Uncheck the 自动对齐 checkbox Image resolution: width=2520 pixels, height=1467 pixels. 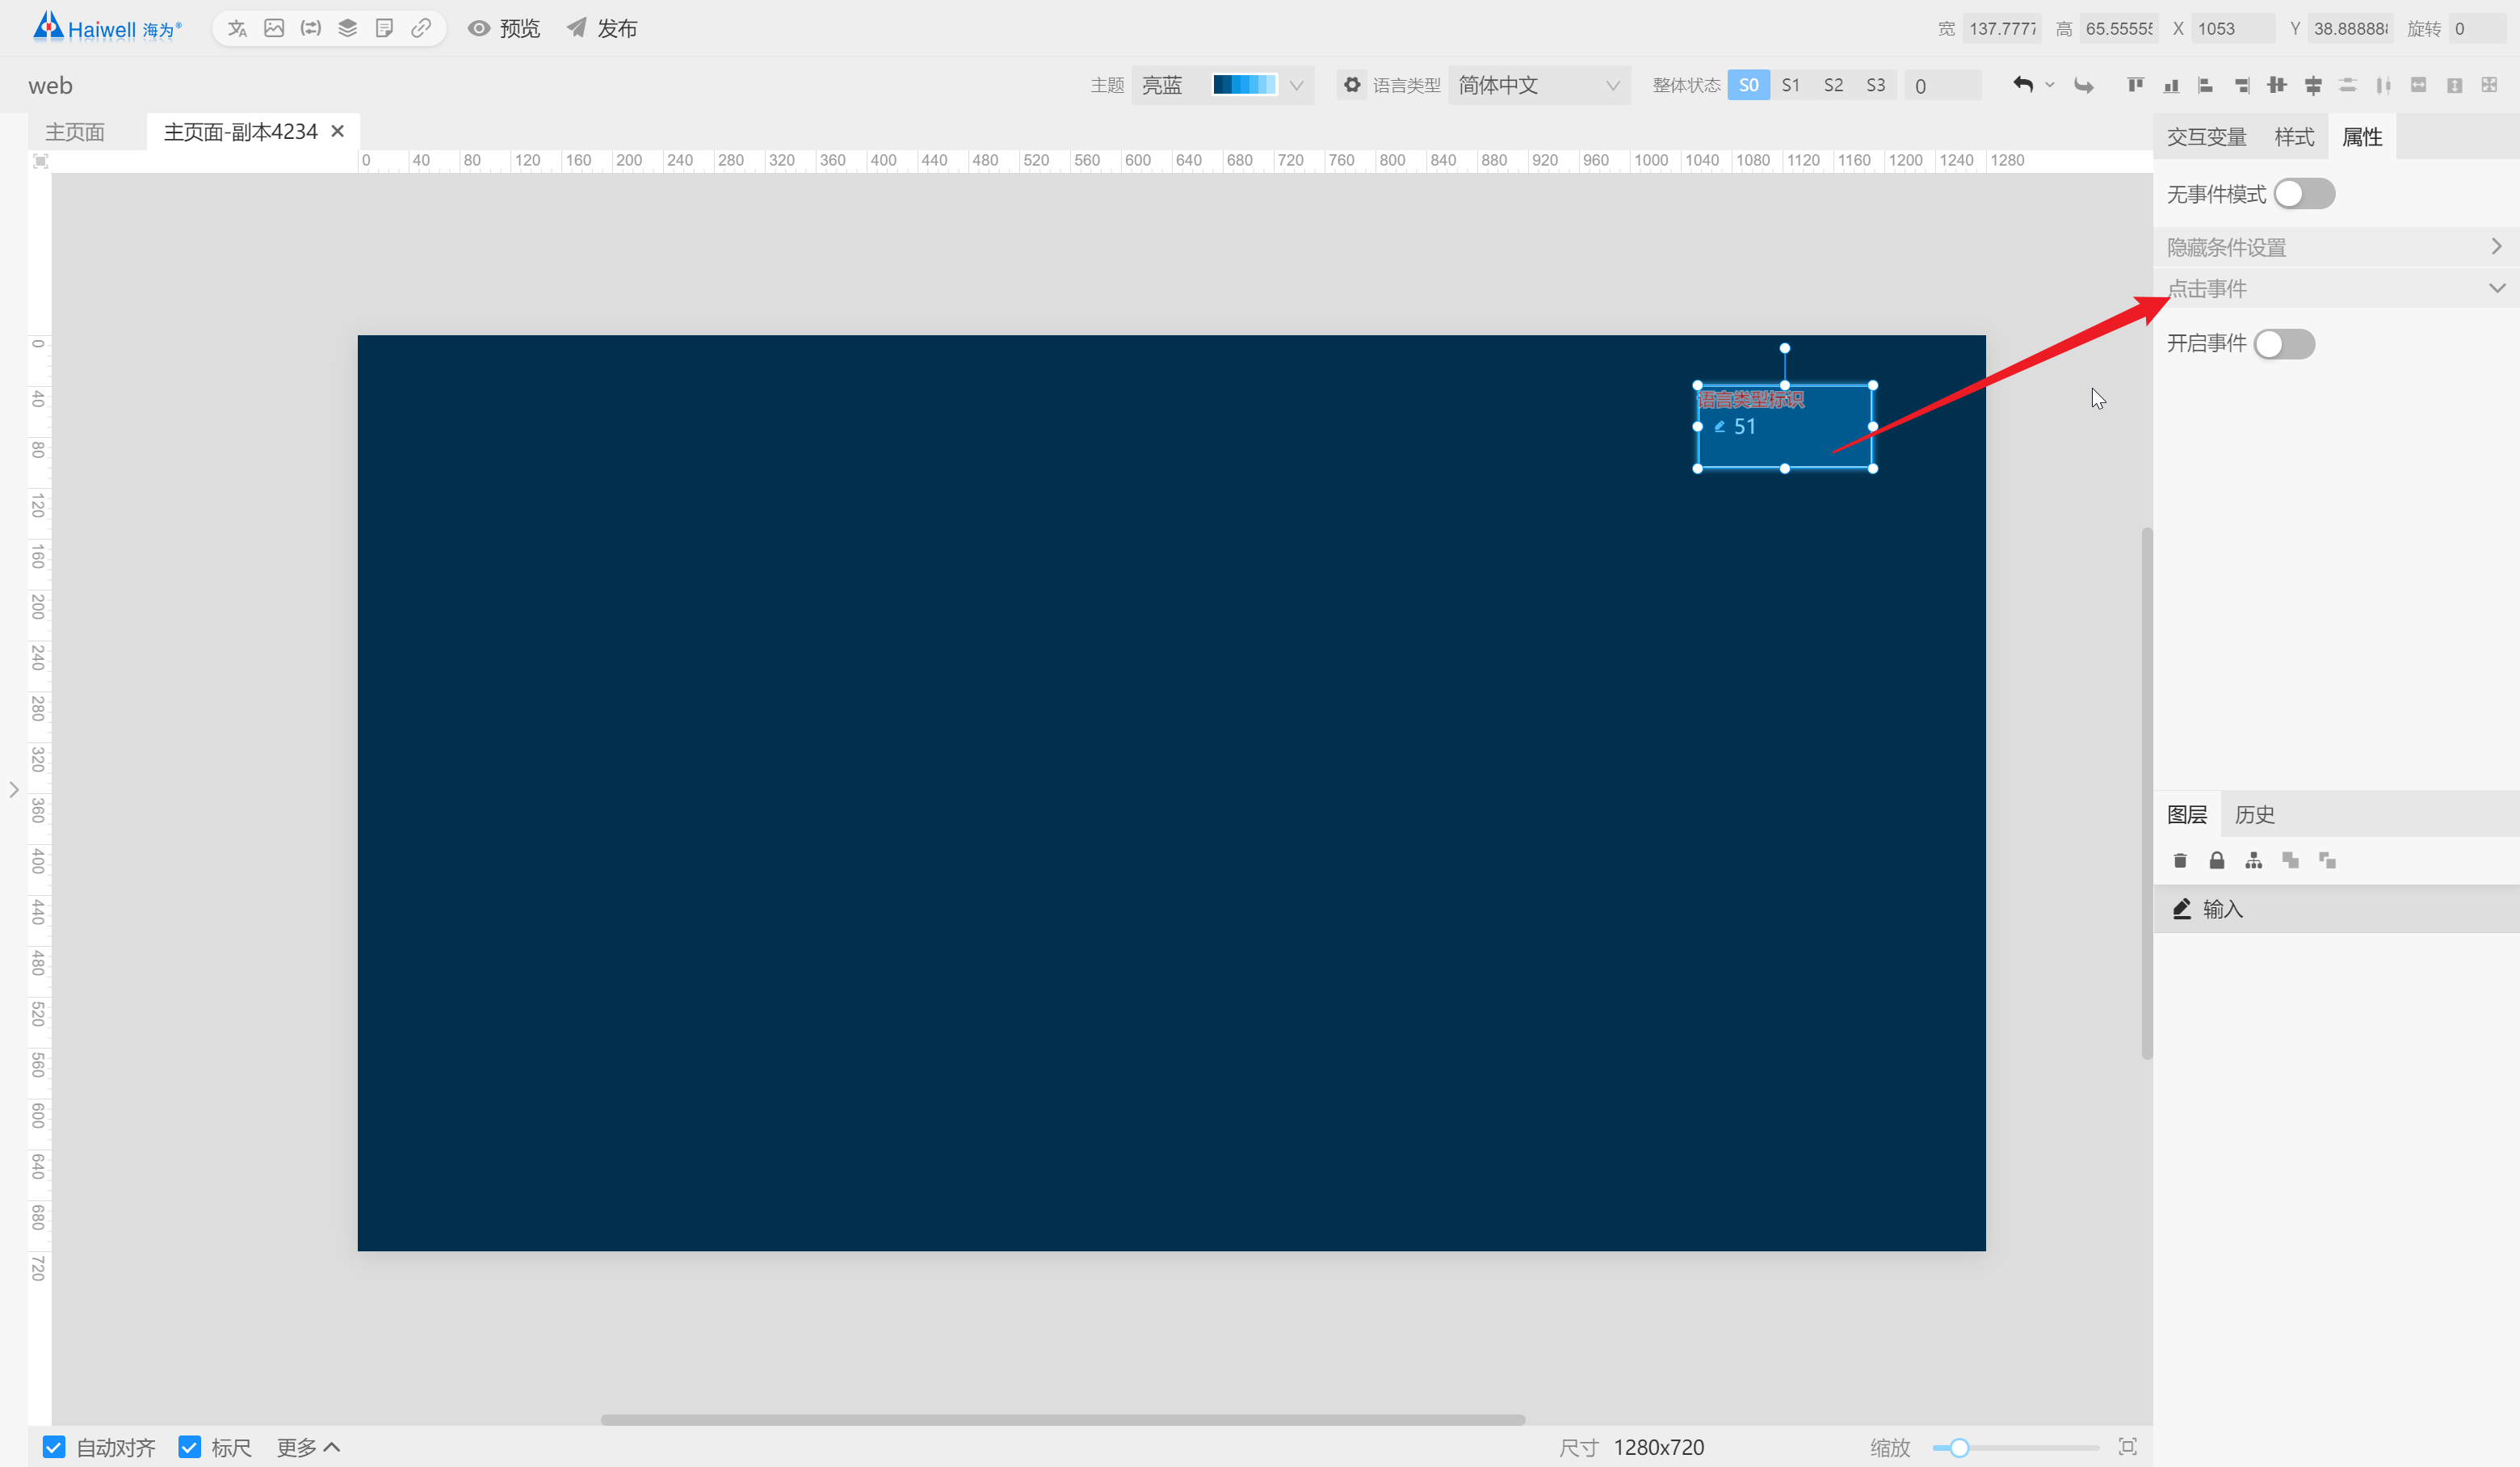pyautogui.click(x=54, y=1447)
